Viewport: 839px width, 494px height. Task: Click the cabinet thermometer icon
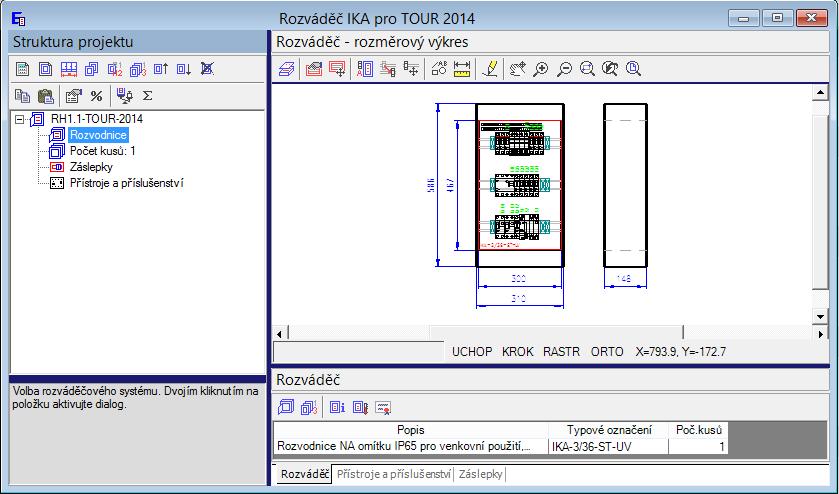click(360, 407)
